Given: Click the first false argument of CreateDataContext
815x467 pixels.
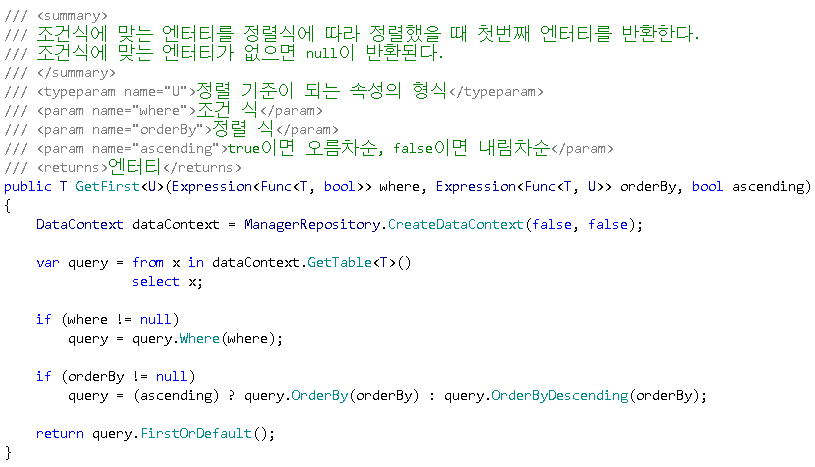Looking at the screenshot, I should (x=552, y=225).
